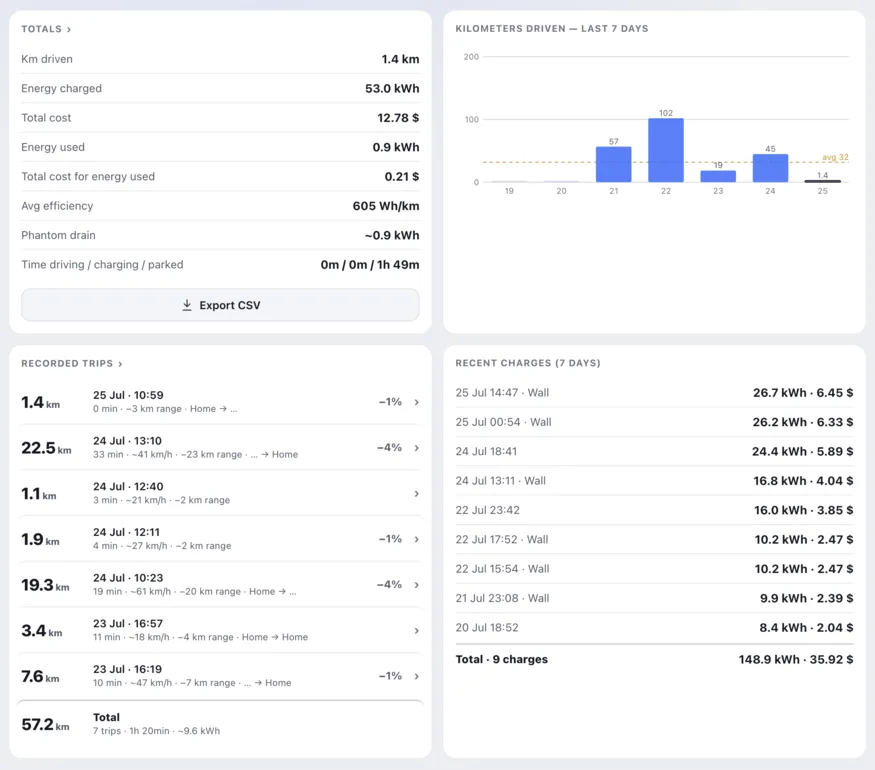Click the 102 km bar for day 22
The width and height of the screenshot is (875, 770).
(x=666, y=150)
